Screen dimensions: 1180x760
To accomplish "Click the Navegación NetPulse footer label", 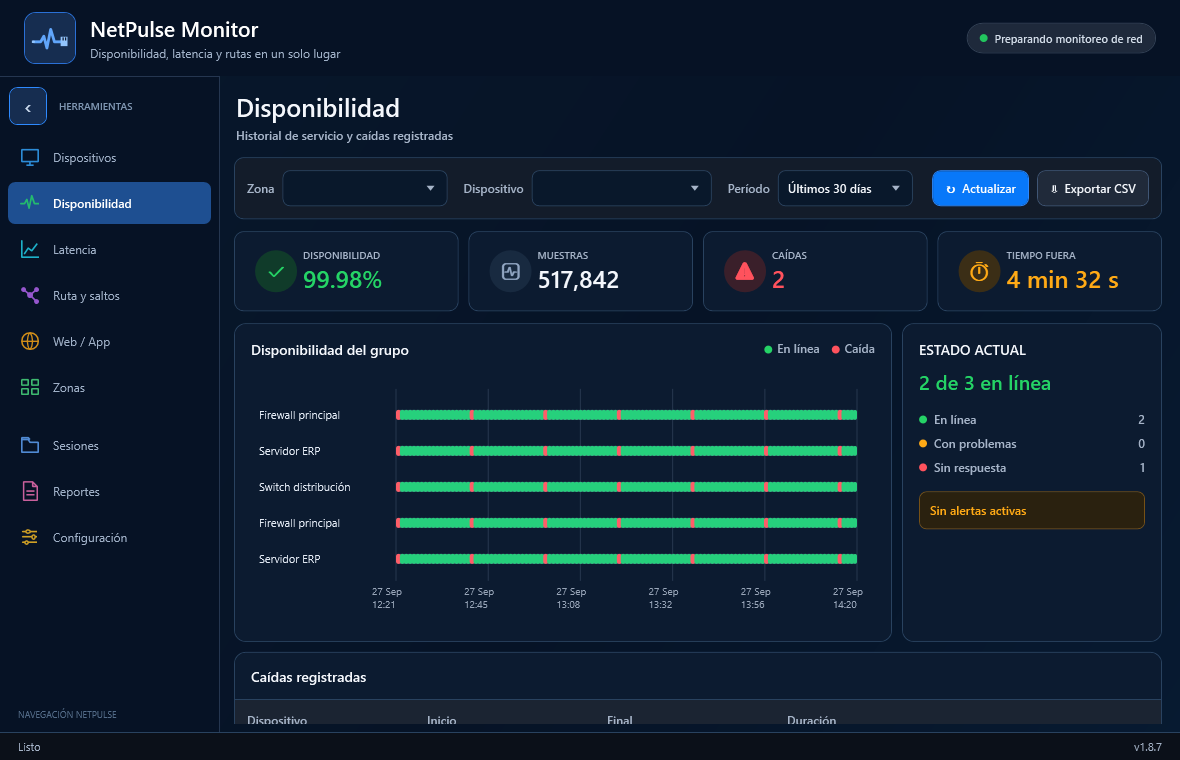I will click(67, 714).
